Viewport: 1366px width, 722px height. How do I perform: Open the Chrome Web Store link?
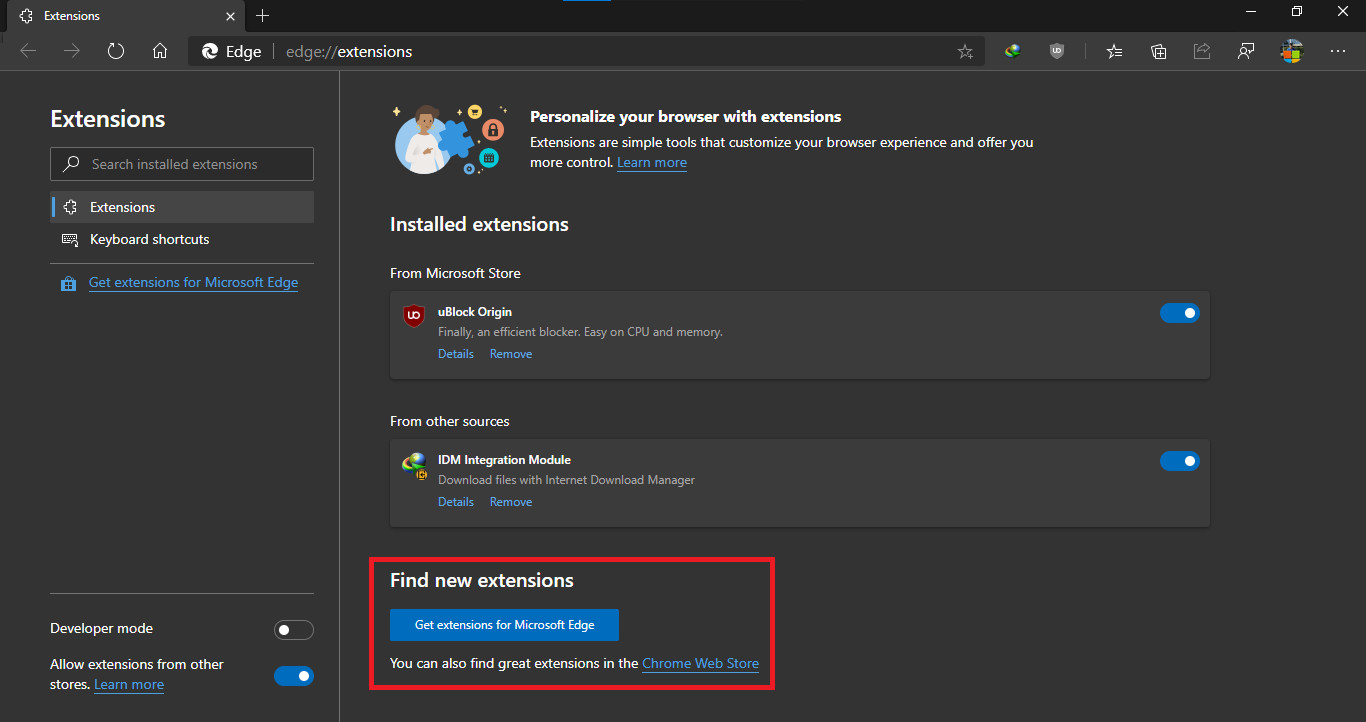click(x=699, y=663)
